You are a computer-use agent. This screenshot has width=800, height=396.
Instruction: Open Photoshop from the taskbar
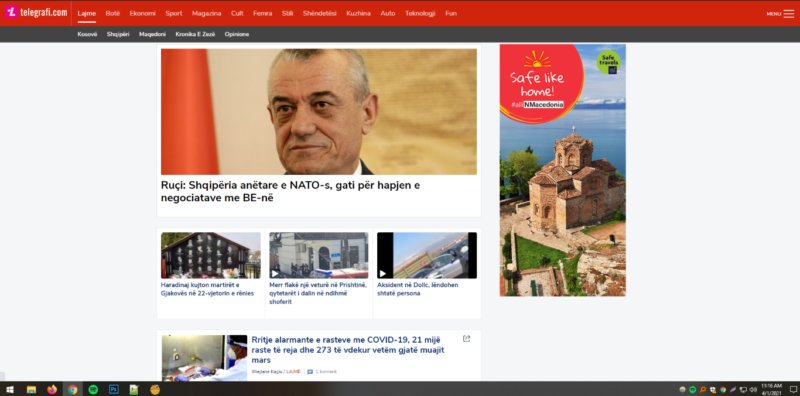pos(114,389)
